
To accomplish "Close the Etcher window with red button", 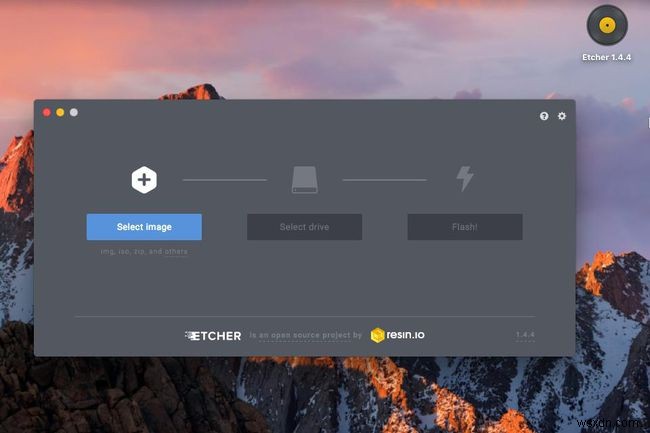I will coord(47,112).
